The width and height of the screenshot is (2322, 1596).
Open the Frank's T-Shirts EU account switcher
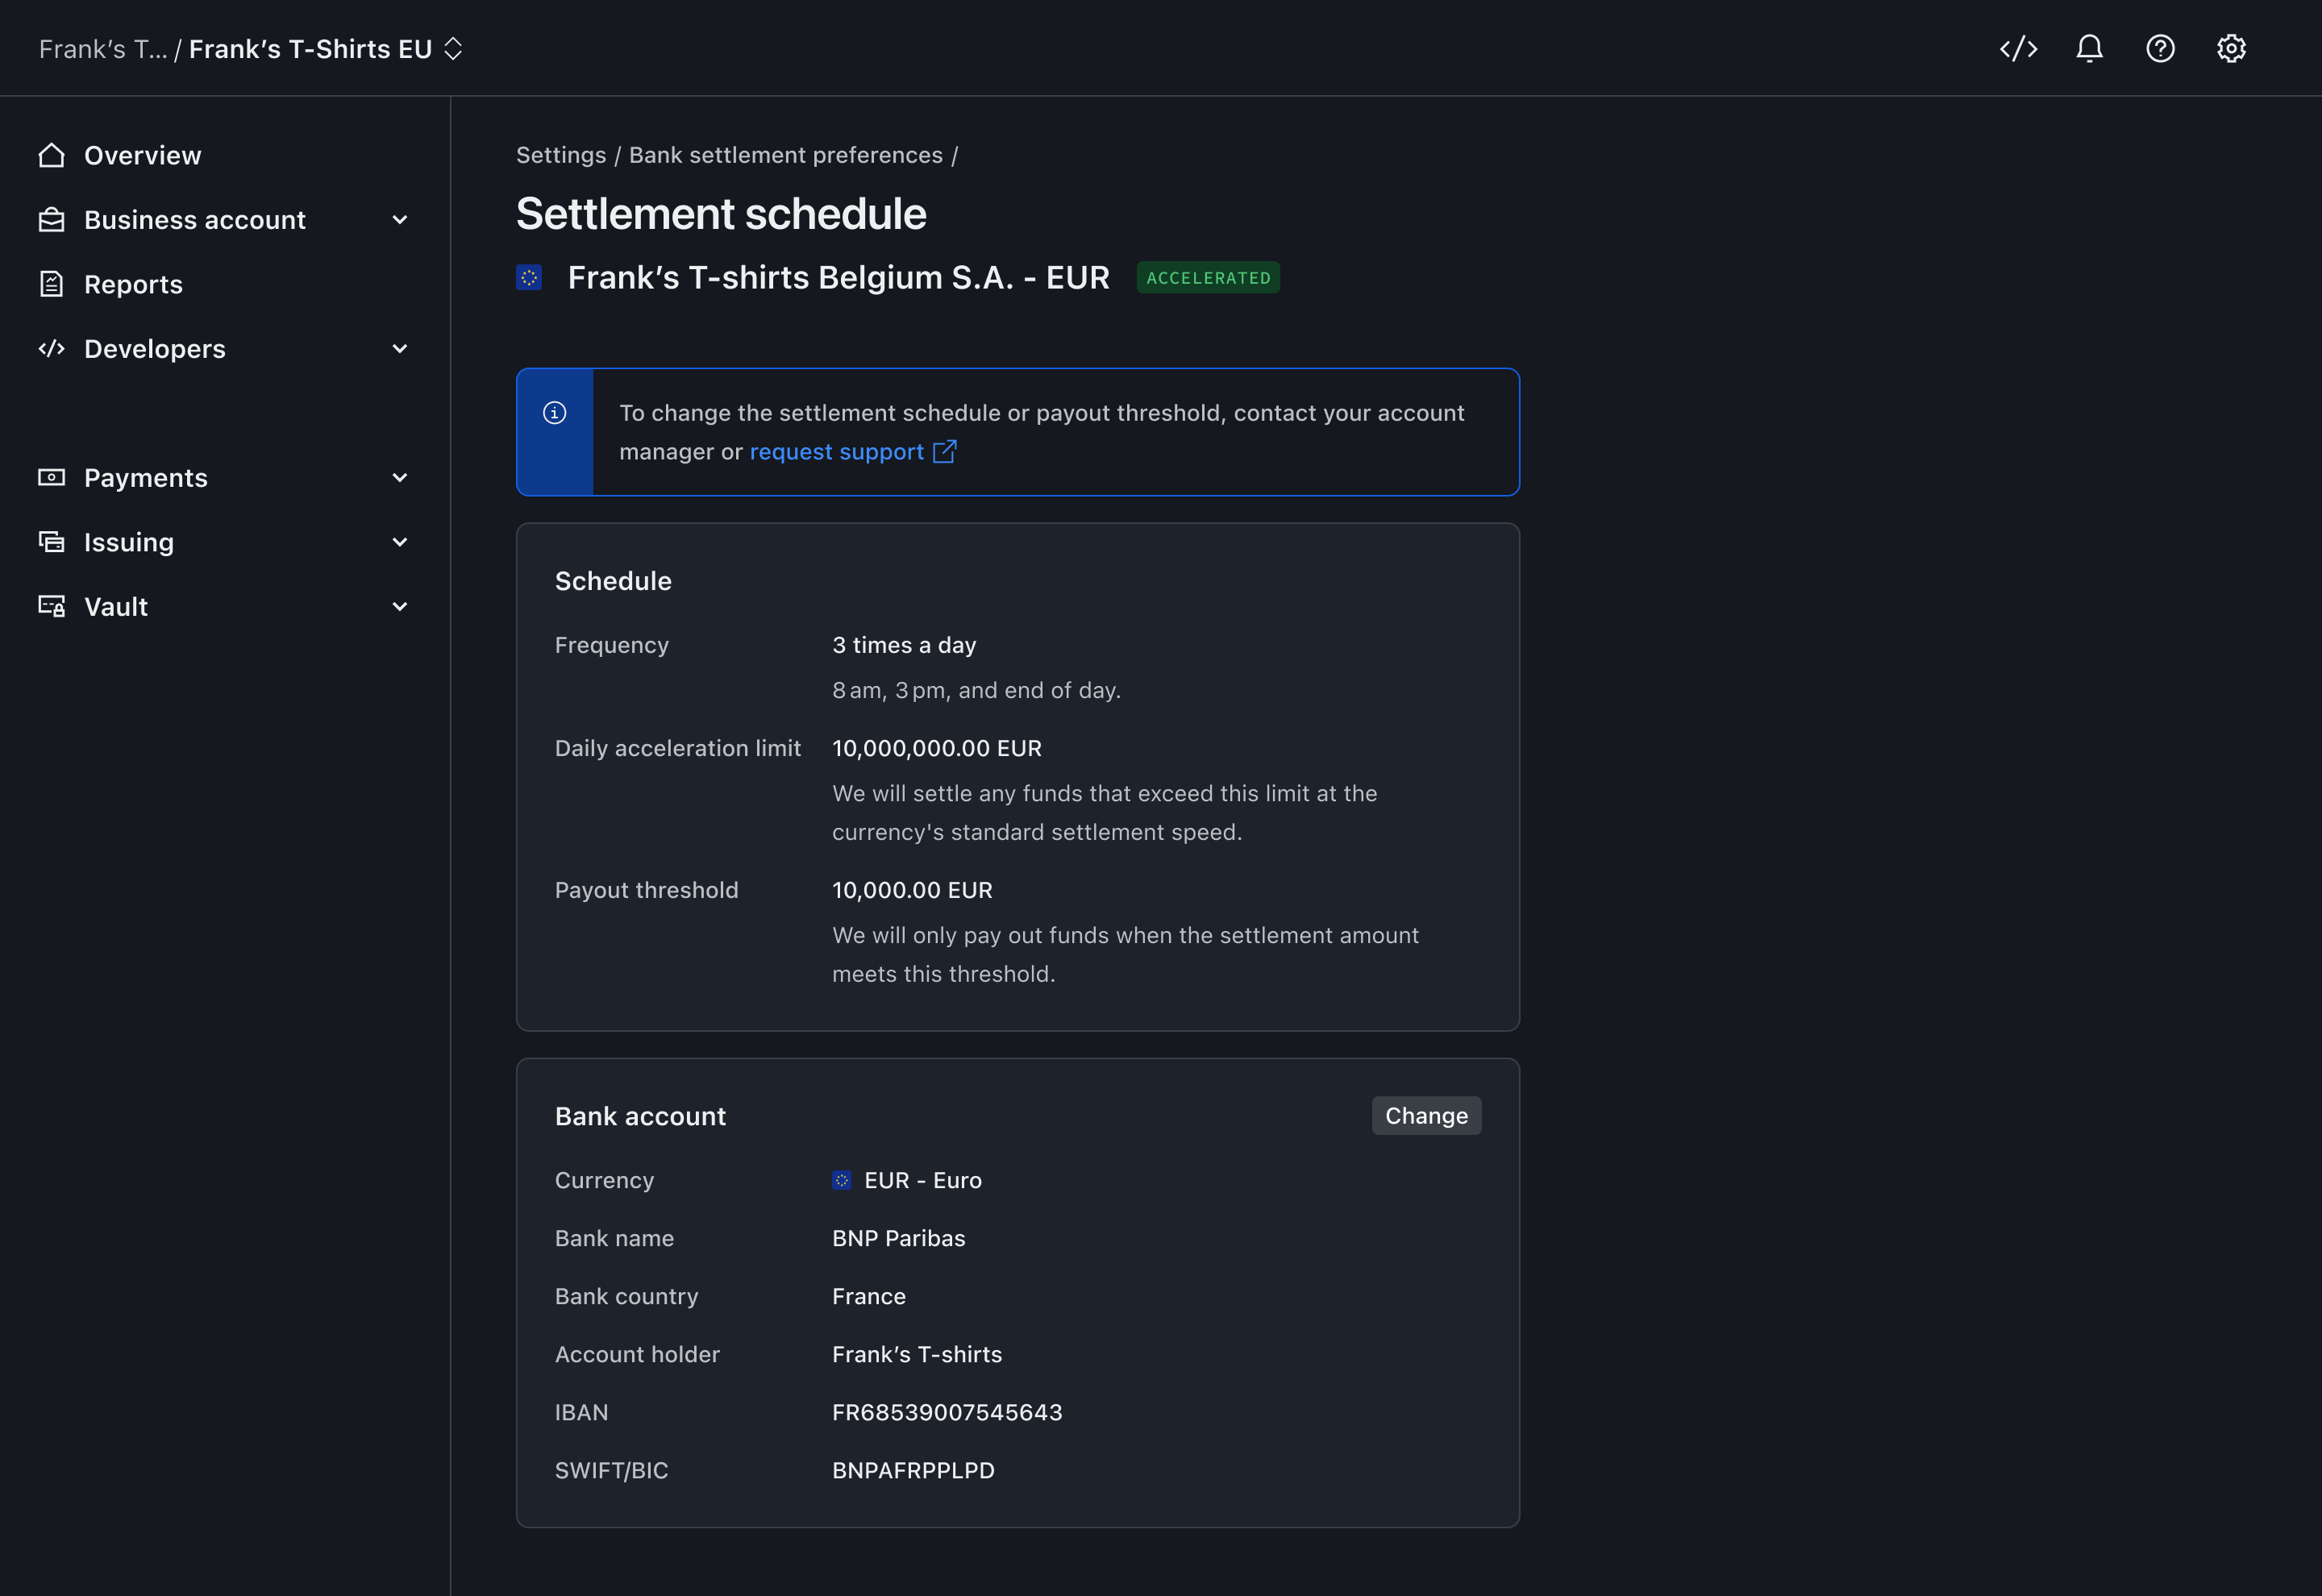(x=326, y=49)
